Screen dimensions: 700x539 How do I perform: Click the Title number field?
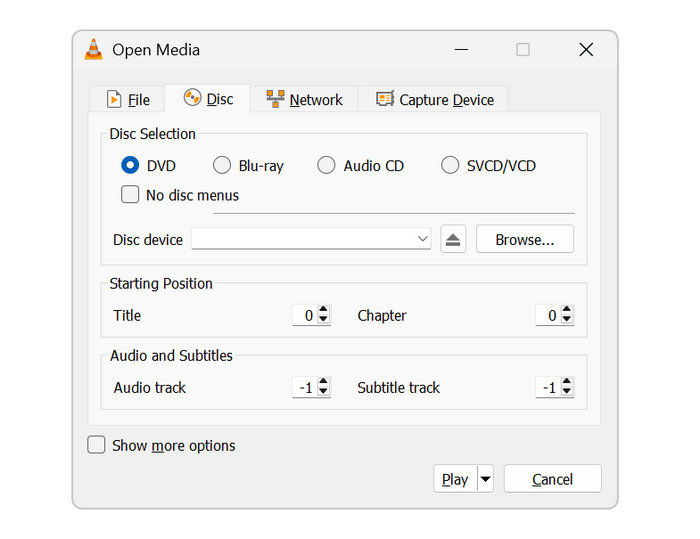pos(304,315)
